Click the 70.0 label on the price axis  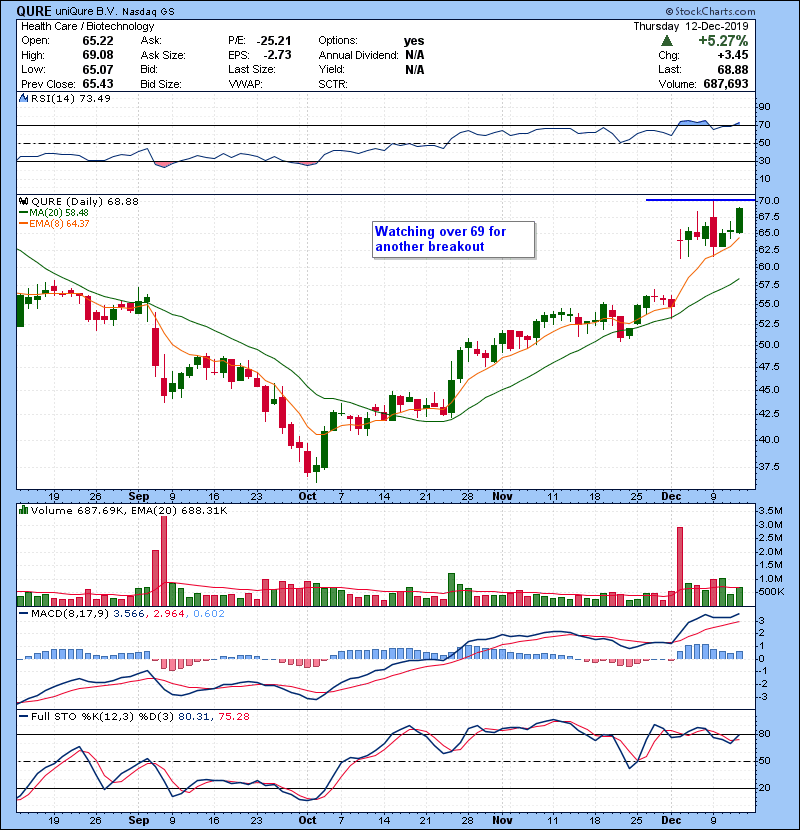pyautogui.click(x=768, y=201)
